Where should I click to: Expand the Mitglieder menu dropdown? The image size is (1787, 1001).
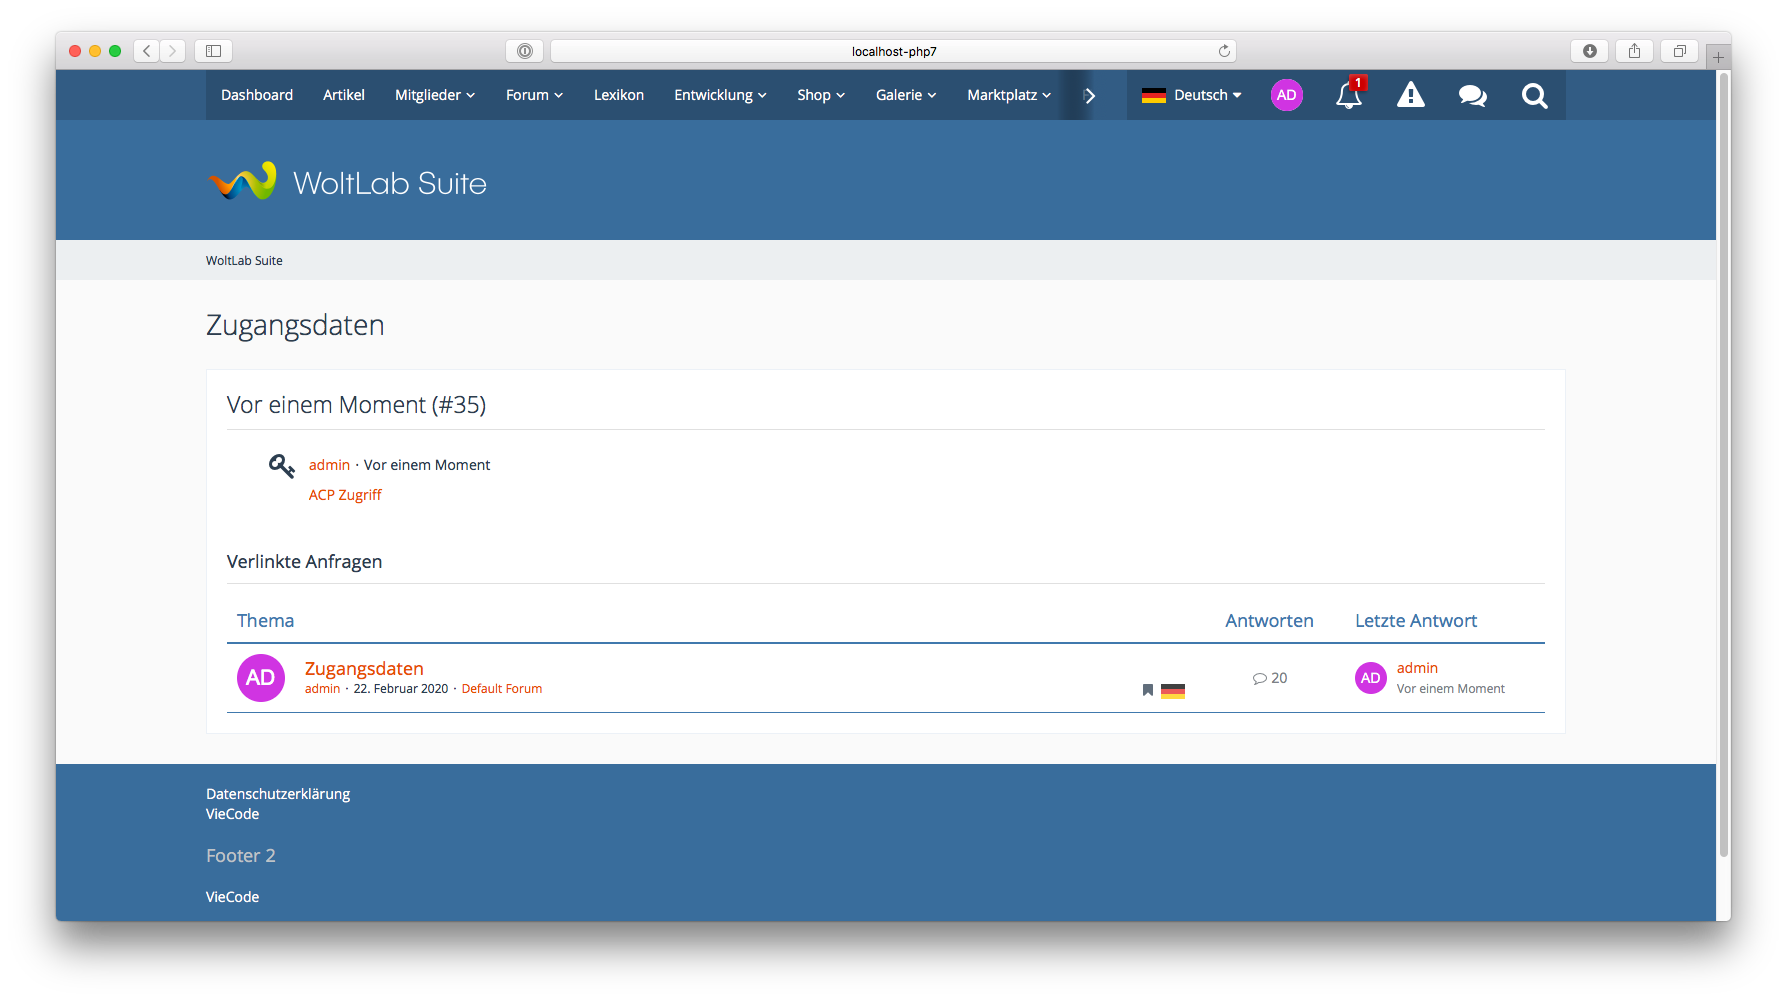coord(434,95)
